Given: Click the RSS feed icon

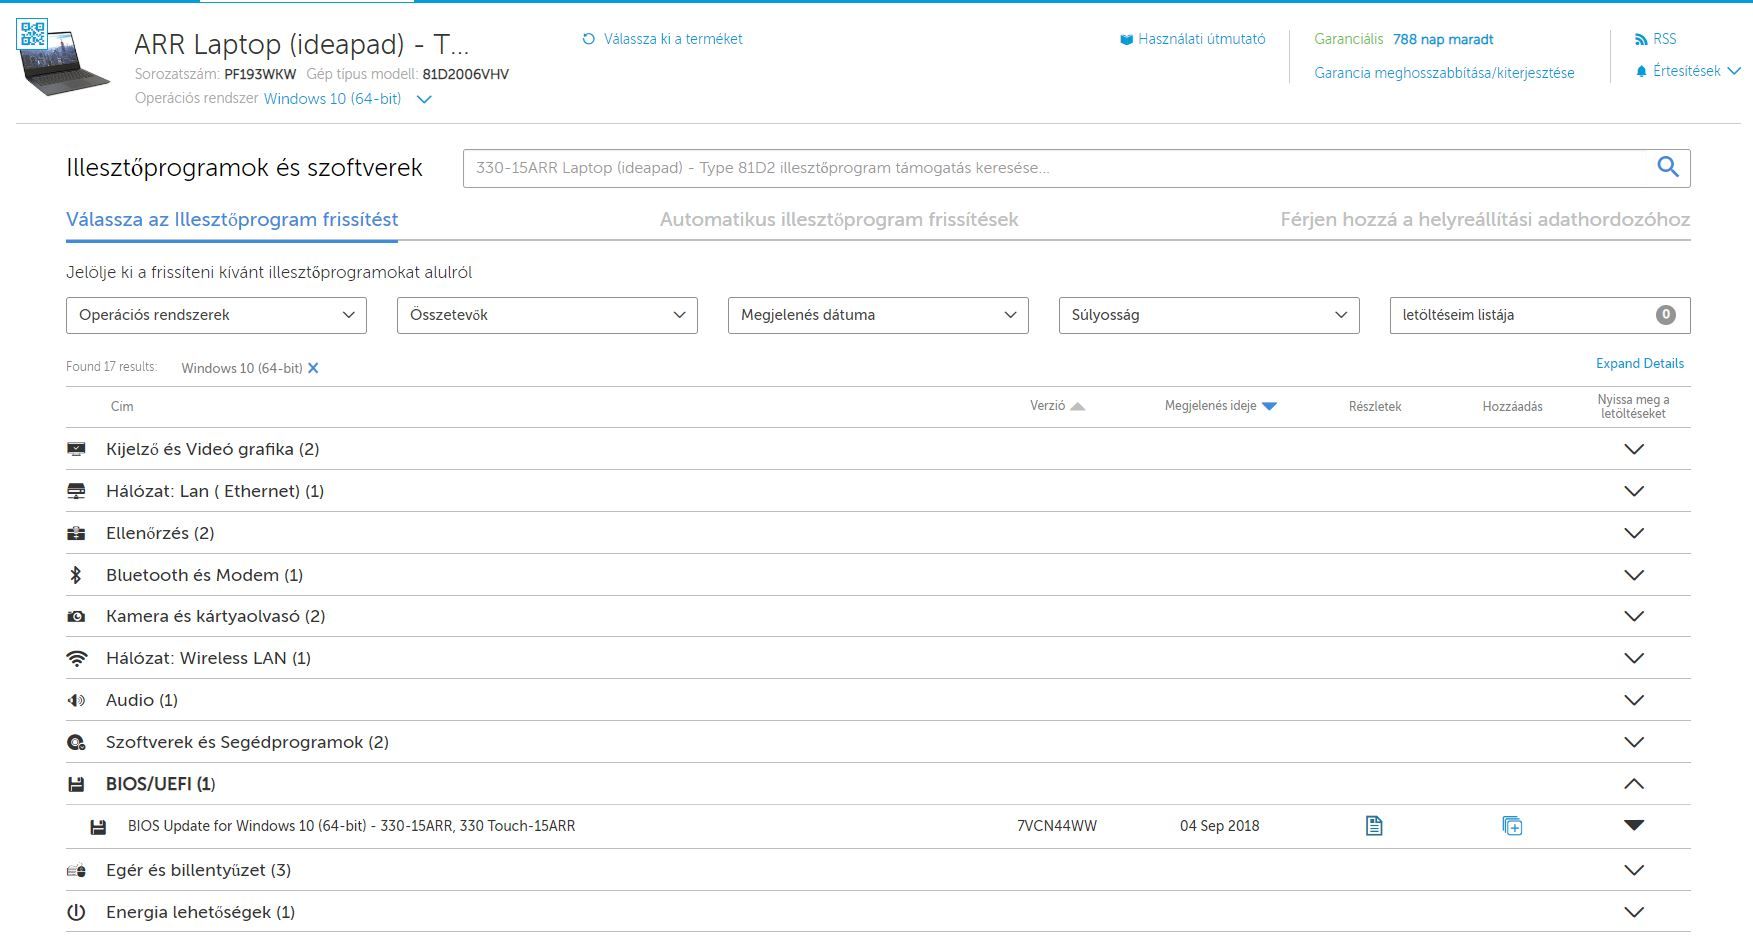Looking at the screenshot, I should [x=1641, y=40].
